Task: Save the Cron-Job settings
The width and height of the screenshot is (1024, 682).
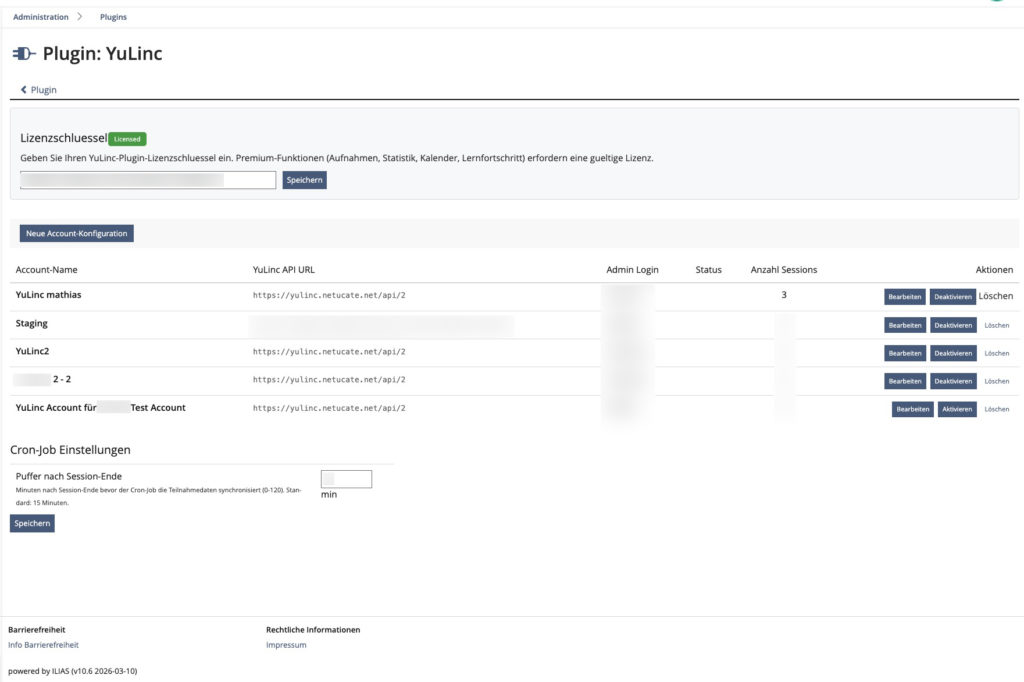Action: click(32, 523)
